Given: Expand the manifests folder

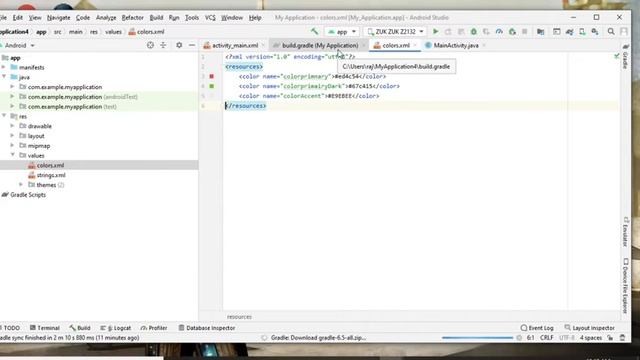Looking at the screenshot, I should [4, 67].
